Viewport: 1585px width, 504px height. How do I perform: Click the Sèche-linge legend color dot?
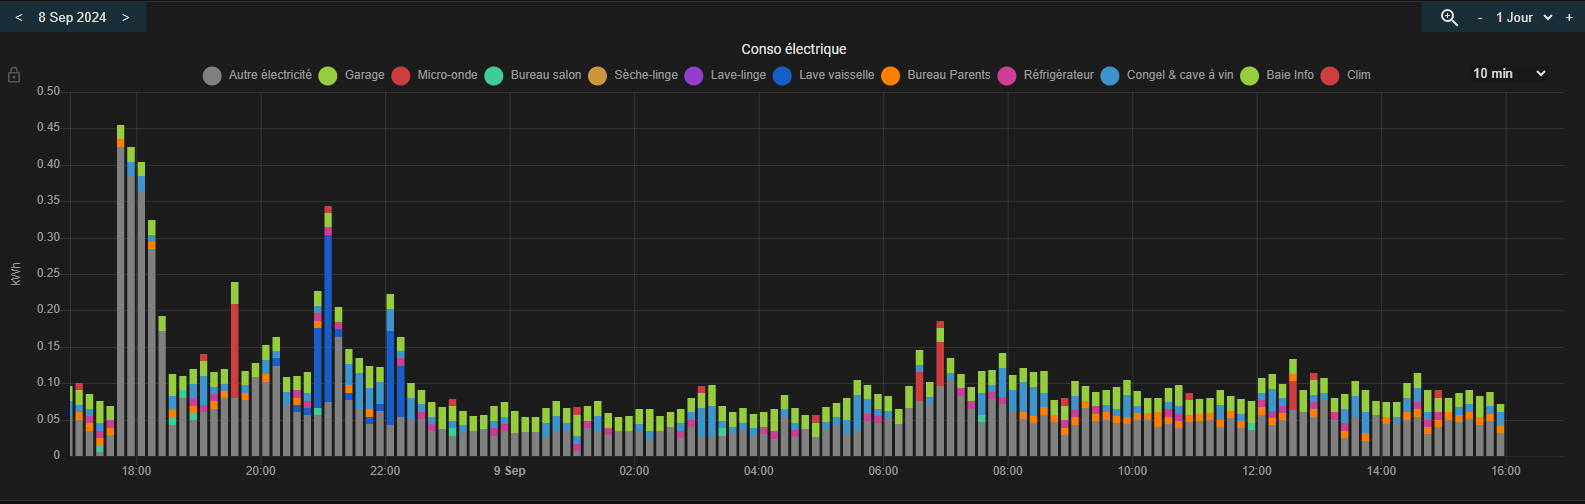[x=597, y=75]
